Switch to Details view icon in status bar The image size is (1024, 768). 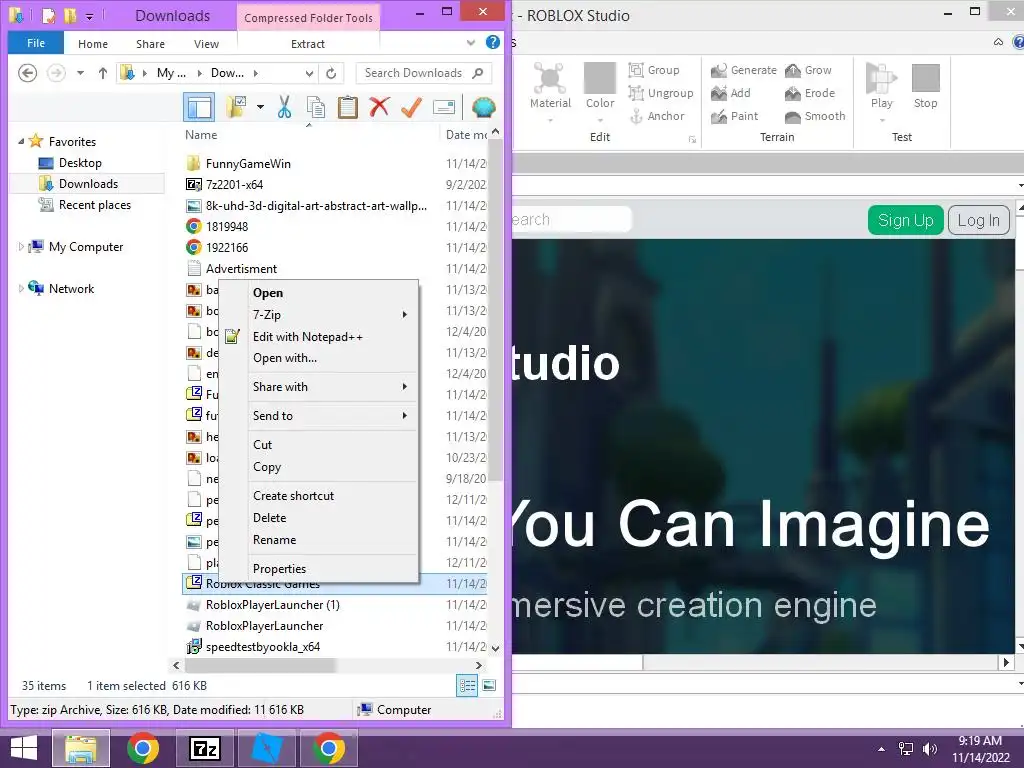[x=467, y=685]
